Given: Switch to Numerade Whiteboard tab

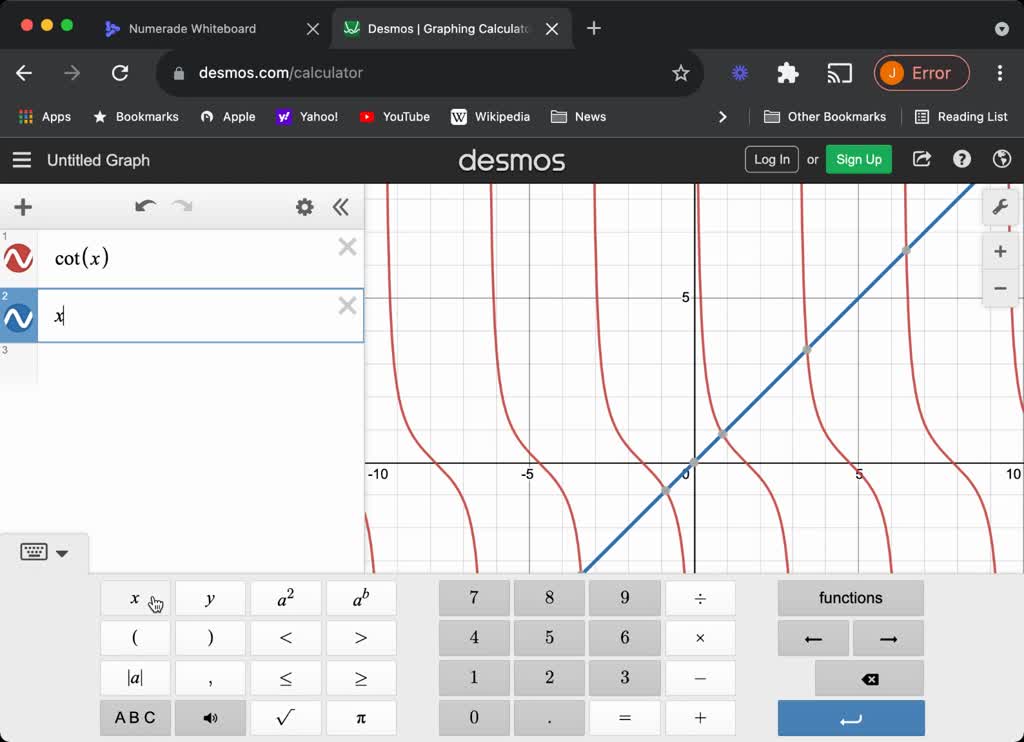Looking at the screenshot, I should [191, 29].
